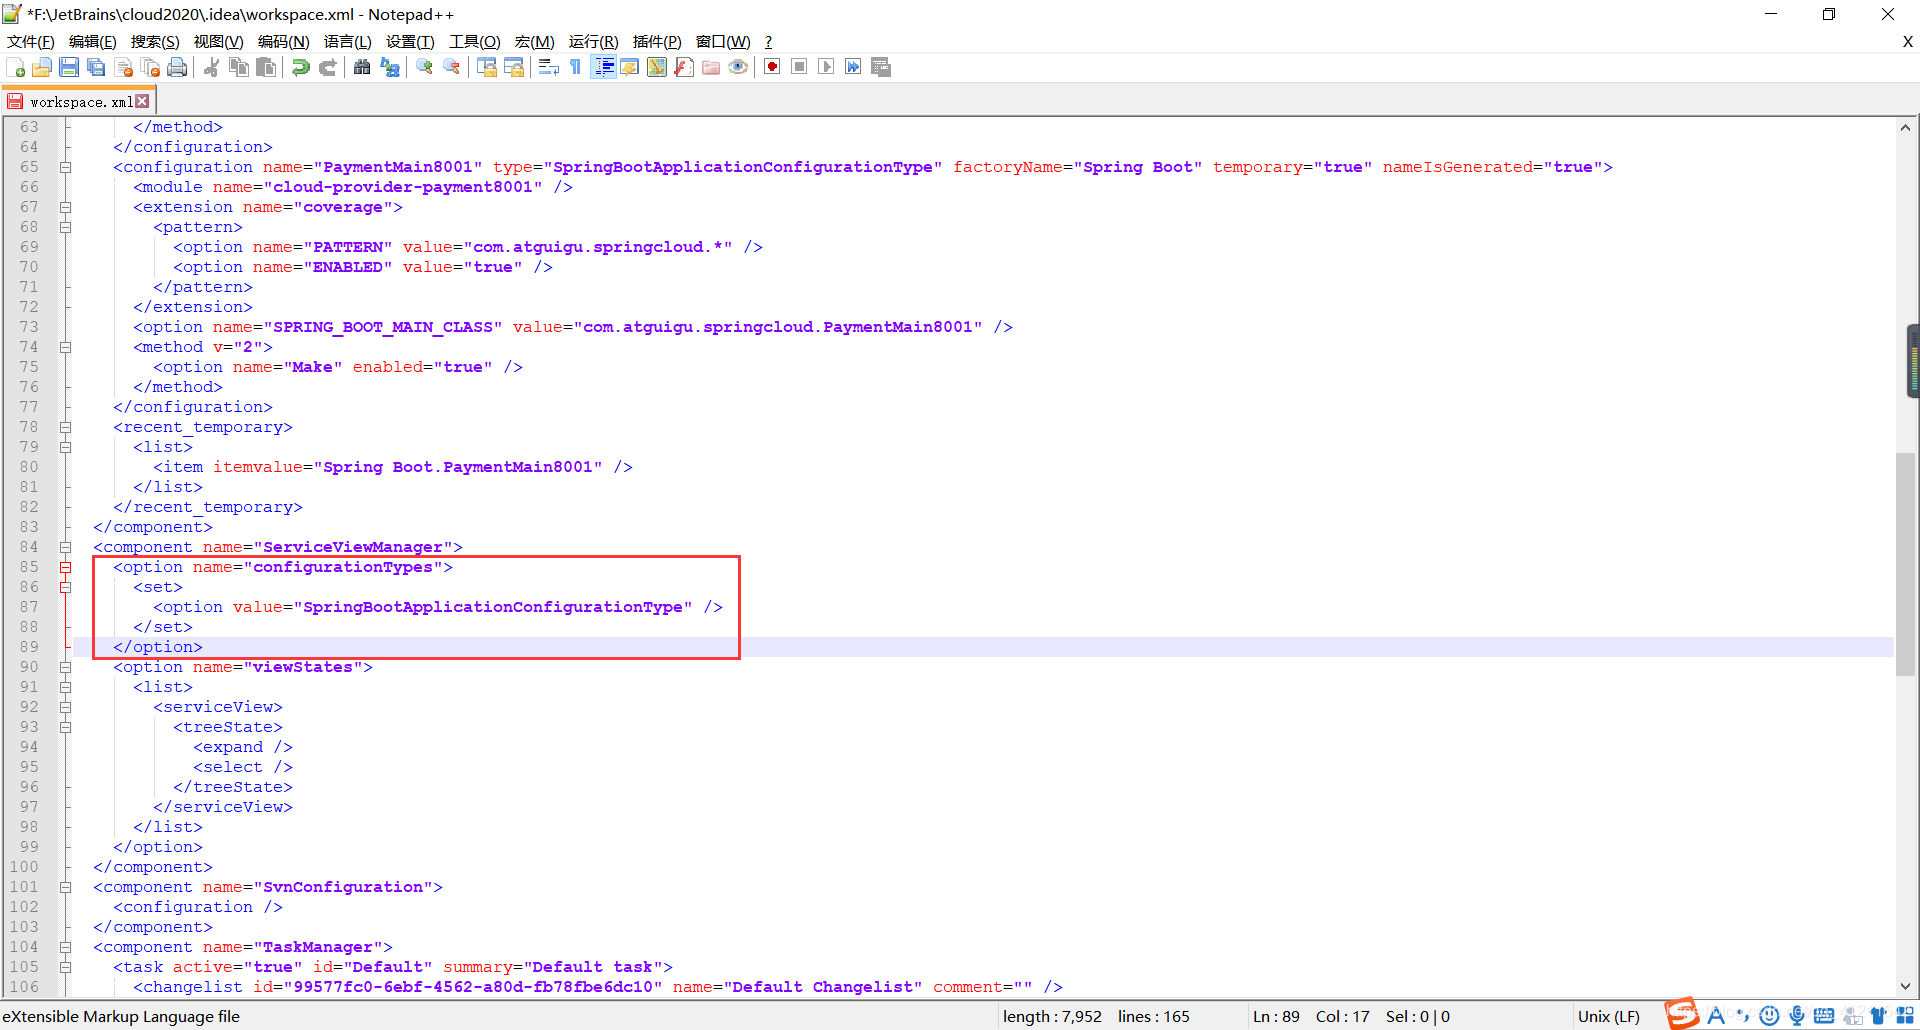The height and width of the screenshot is (1030, 1920).
Task: Open the Replace dialog icon
Action: [389, 67]
